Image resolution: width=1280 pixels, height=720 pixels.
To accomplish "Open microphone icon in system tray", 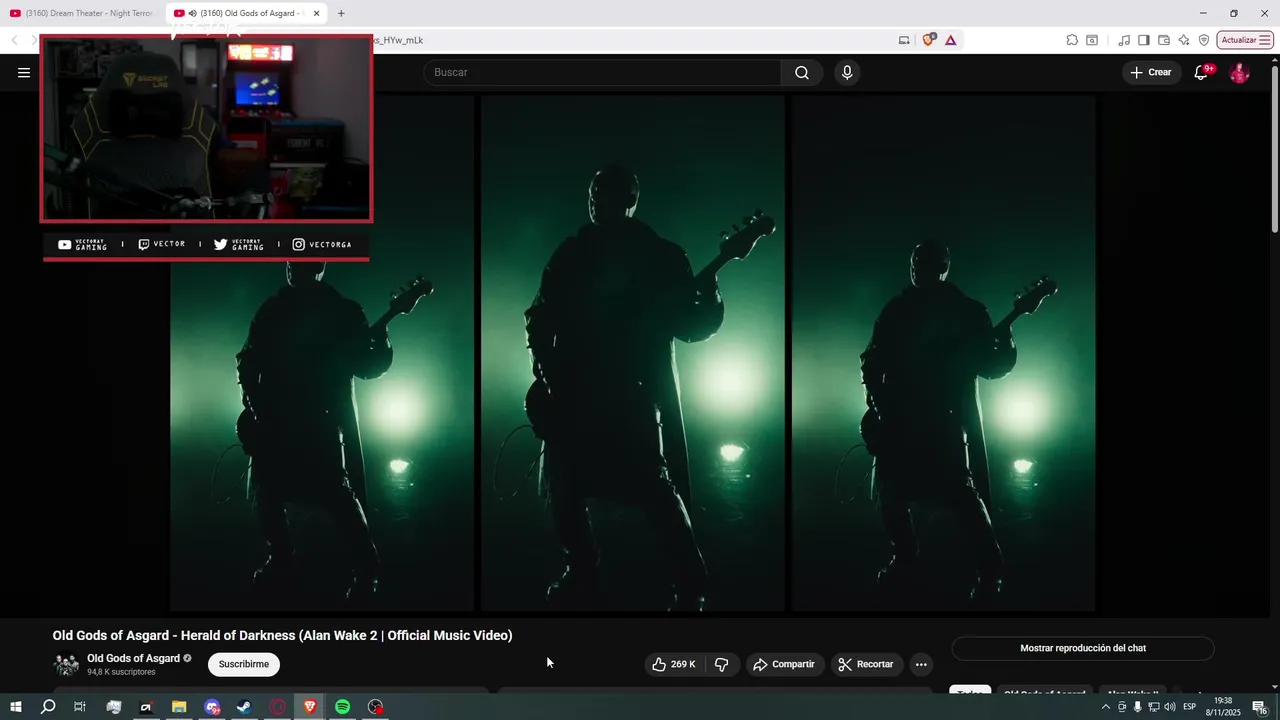I will point(1137,707).
